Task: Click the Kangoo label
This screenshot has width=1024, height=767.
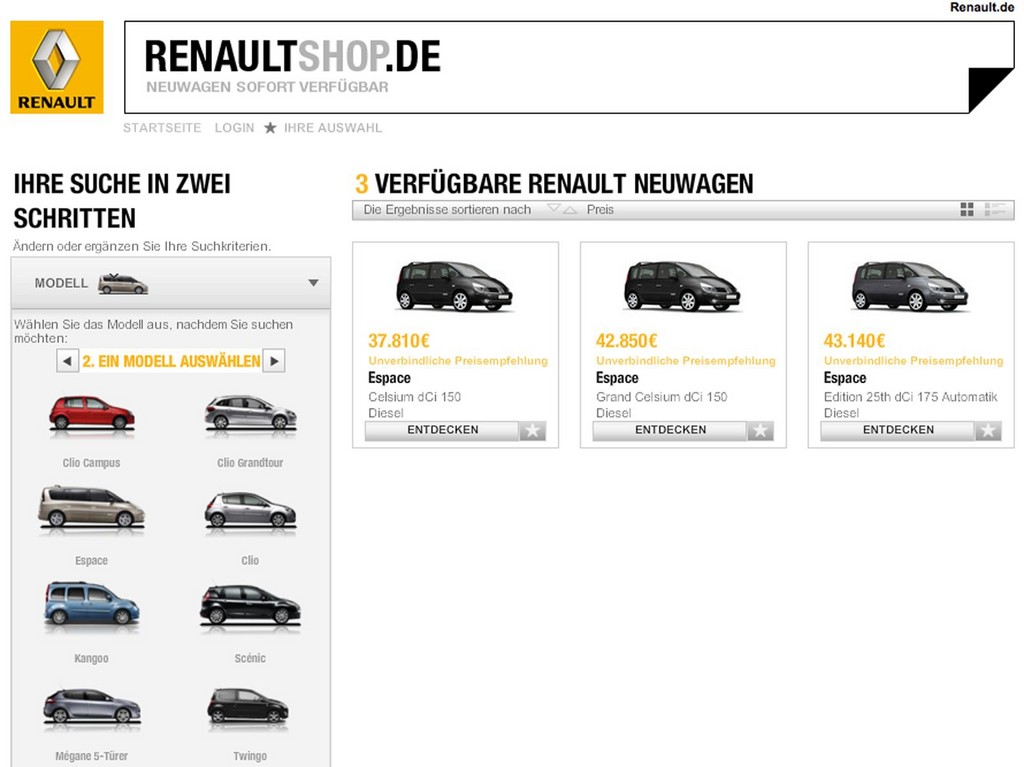Action: click(x=91, y=658)
